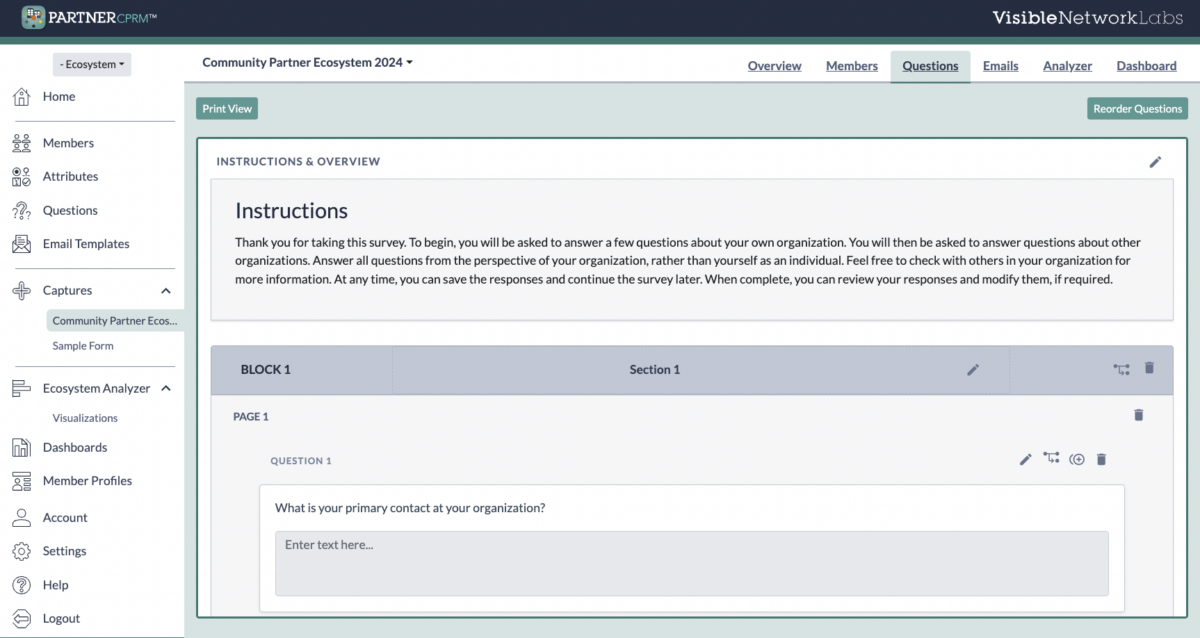The width and height of the screenshot is (1200, 638).
Task: Delete Page 1 with trash icon
Action: [x=1138, y=415]
